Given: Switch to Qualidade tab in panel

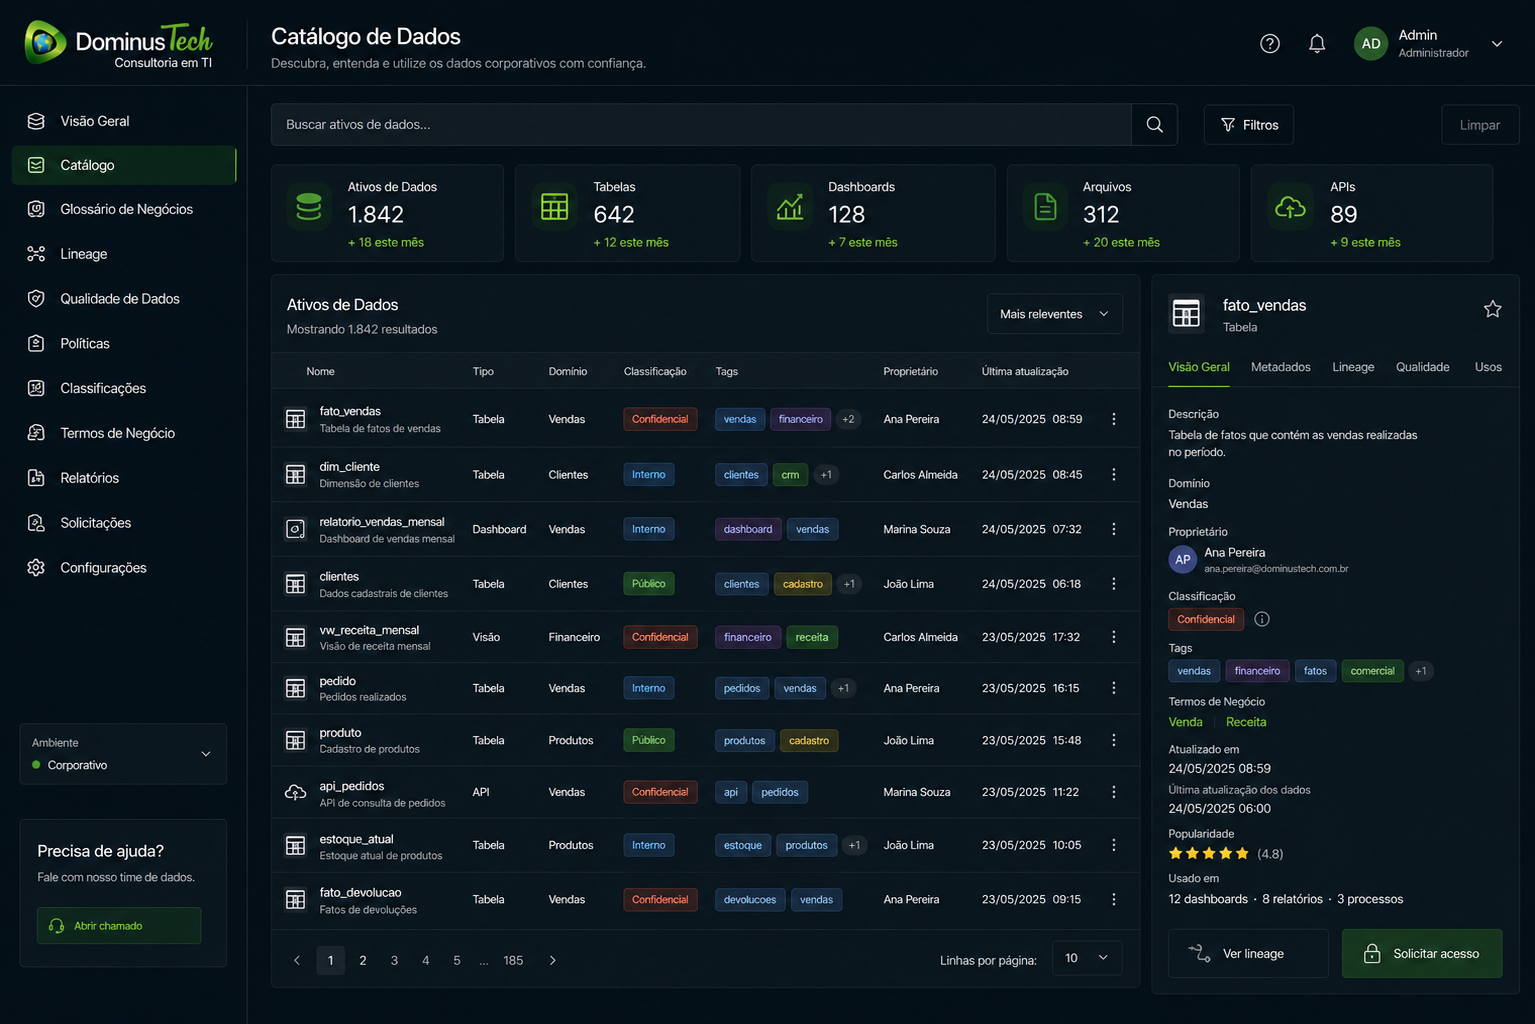Looking at the screenshot, I should tap(1422, 367).
